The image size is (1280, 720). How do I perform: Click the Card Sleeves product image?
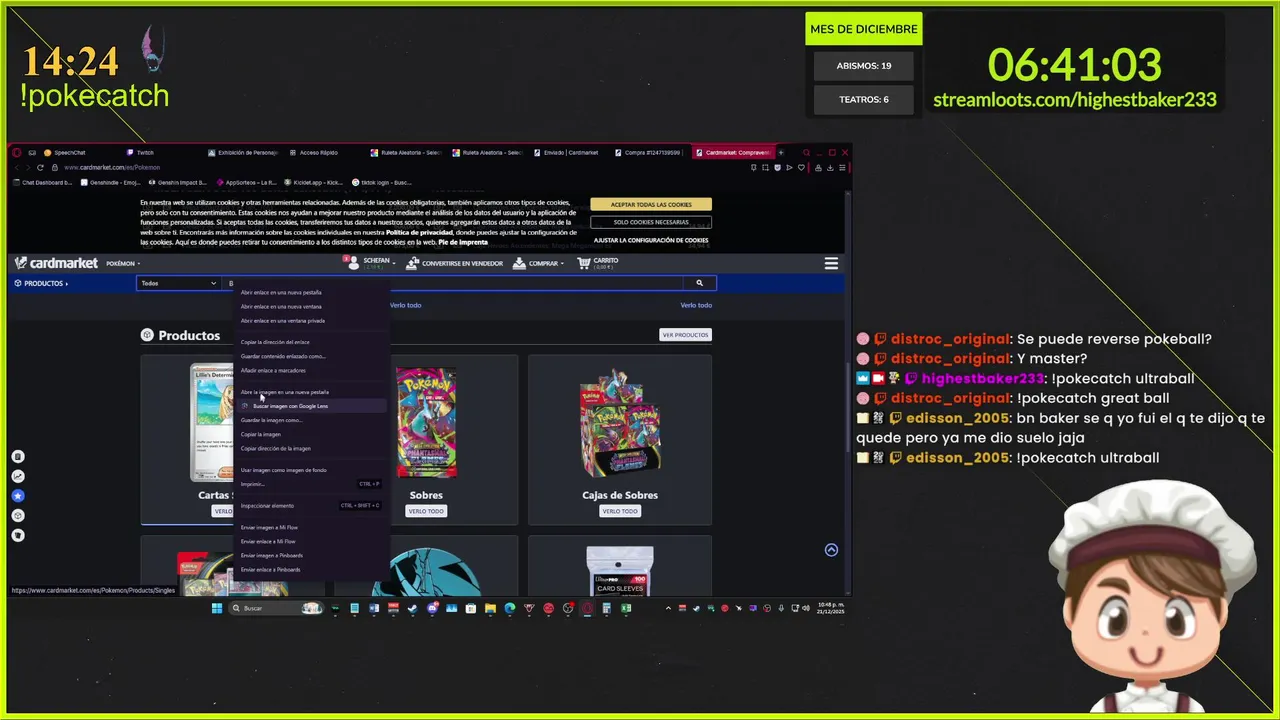[620, 571]
